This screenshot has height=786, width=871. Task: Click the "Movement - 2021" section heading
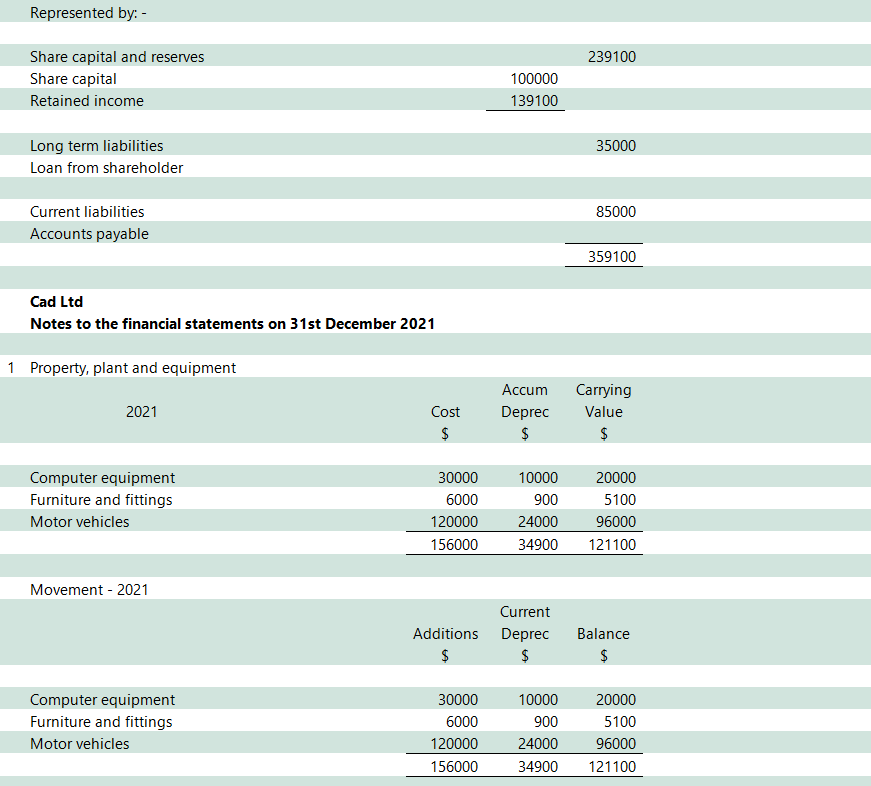coord(89,590)
